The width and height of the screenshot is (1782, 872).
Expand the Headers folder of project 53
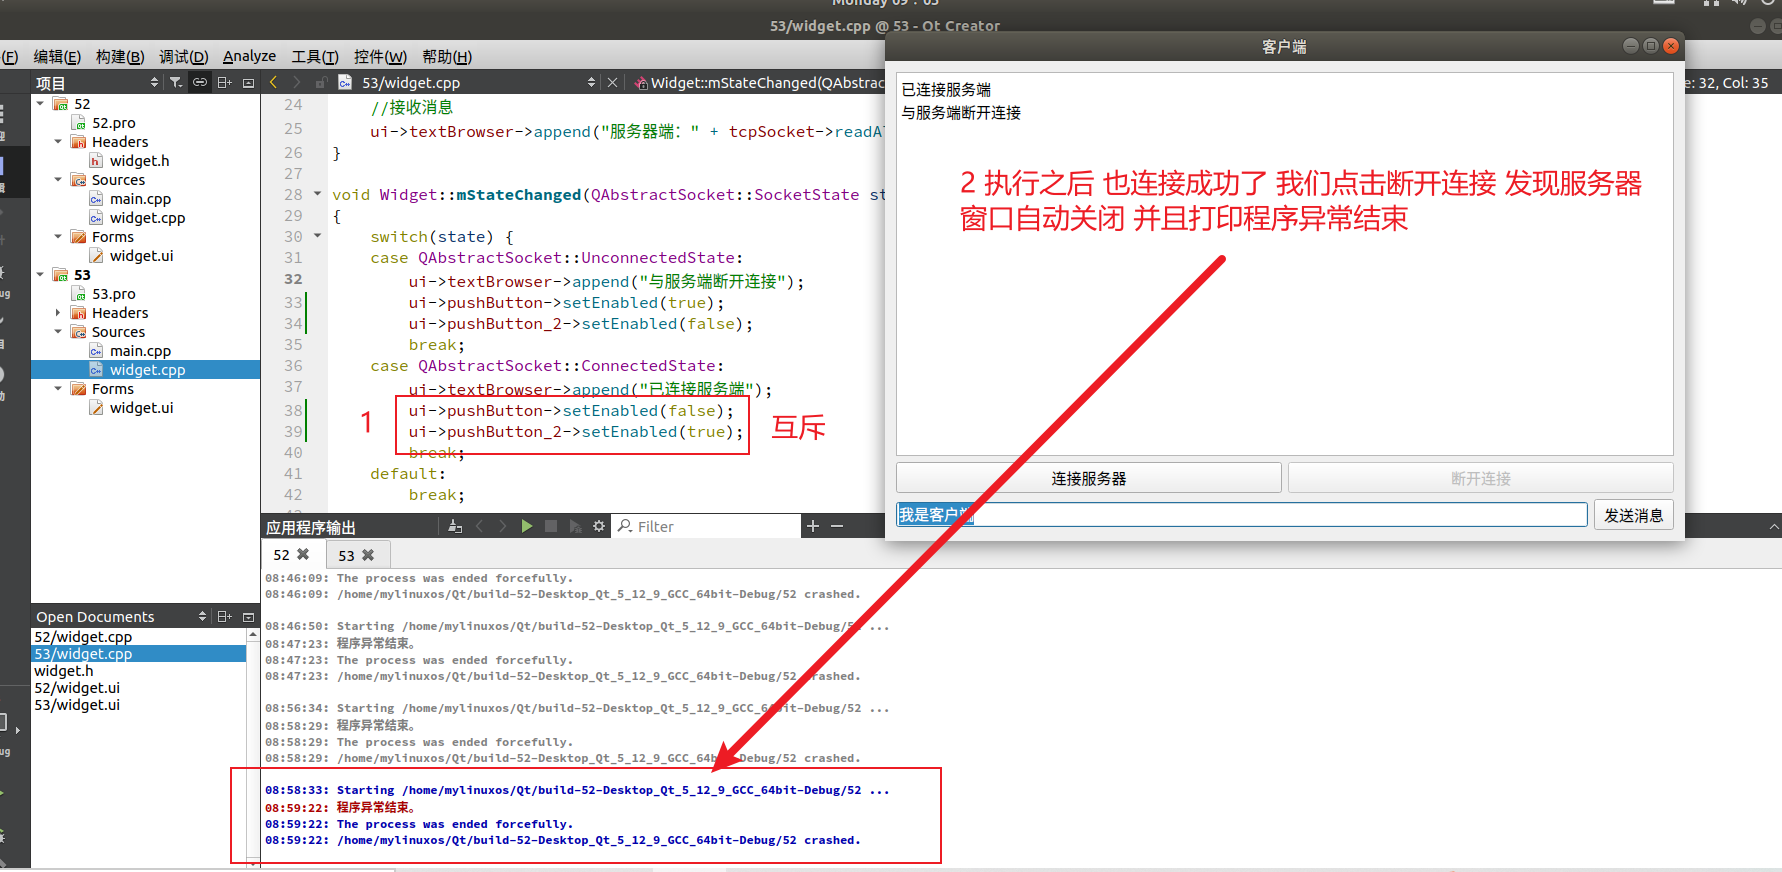[x=58, y=312]
